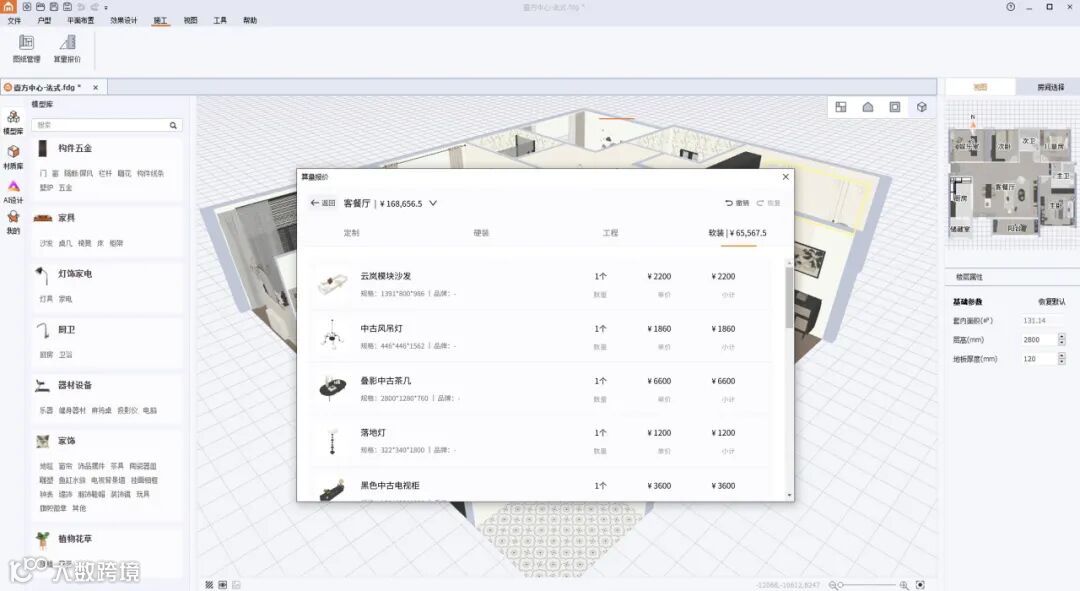
Task: Click the 厨房 subcategory link
Action: click(x=46, y=355)
